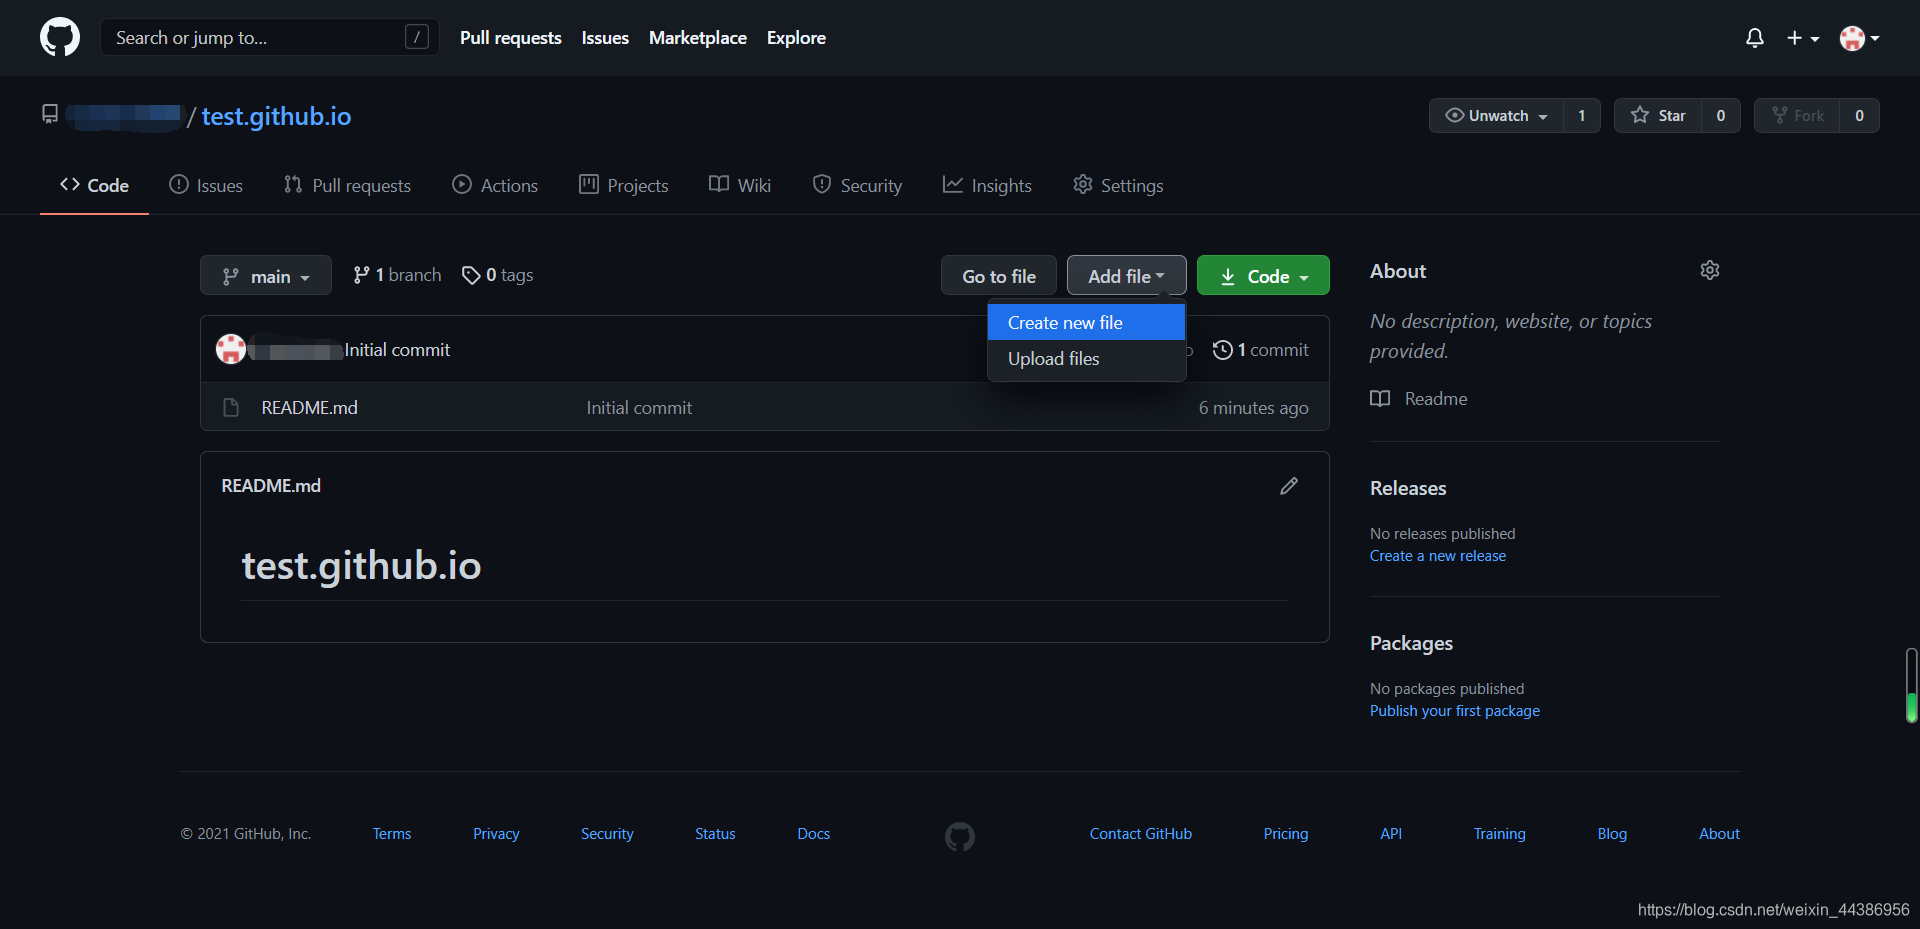This screenshot has height=929, width=1920.
Task: Open the footer Privacy link
Action: (x=496, y=834)
